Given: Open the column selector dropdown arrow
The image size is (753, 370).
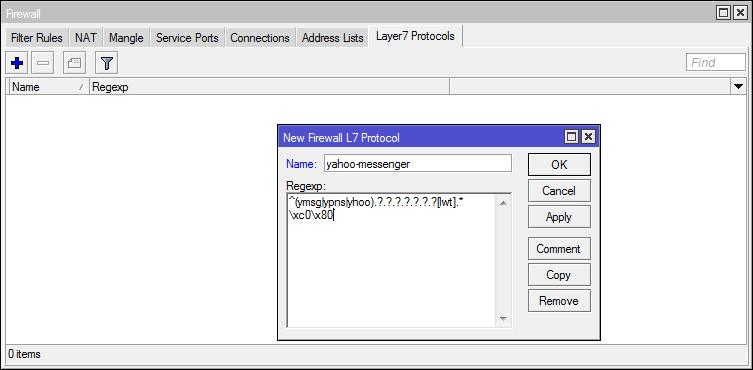Looking at the screenshot, I should 739,87.
